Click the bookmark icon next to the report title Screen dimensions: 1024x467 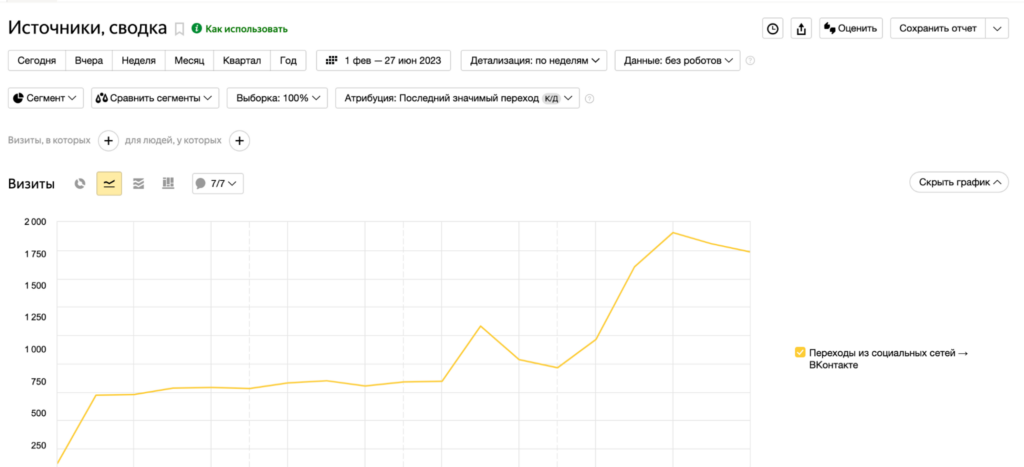[180, 29]
